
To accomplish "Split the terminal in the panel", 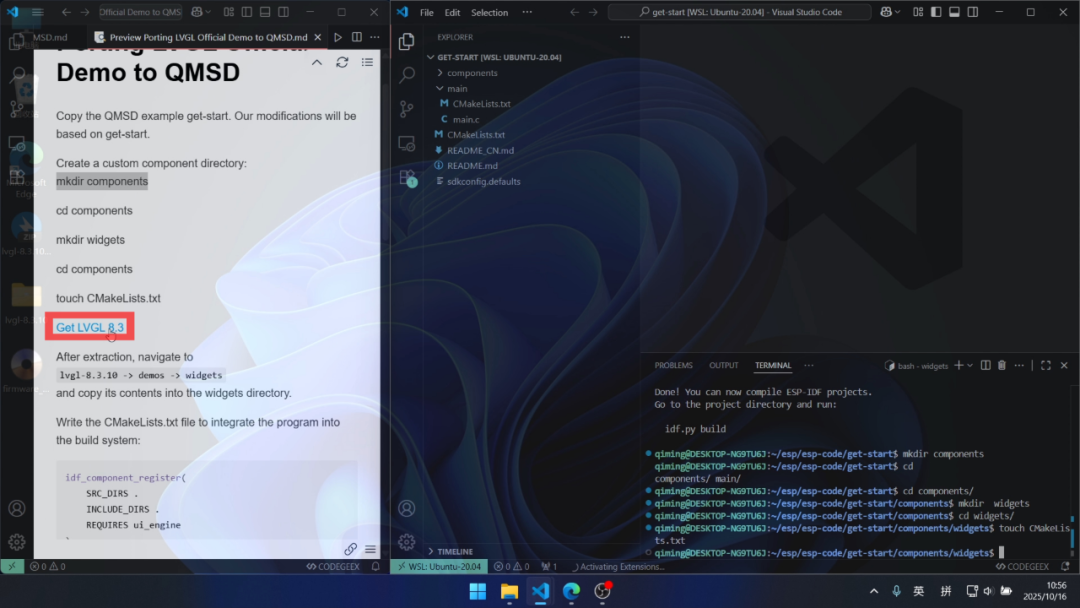I will pyautogui.click(x=986, y=366).
